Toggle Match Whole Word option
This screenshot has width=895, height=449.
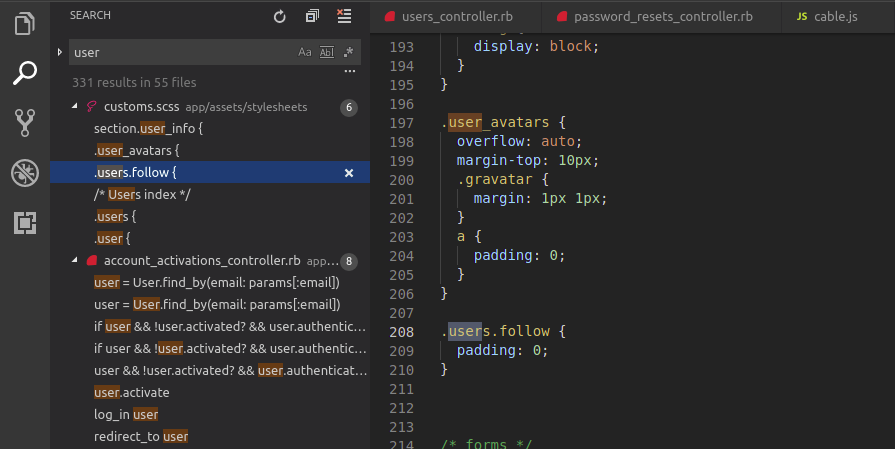326,52
